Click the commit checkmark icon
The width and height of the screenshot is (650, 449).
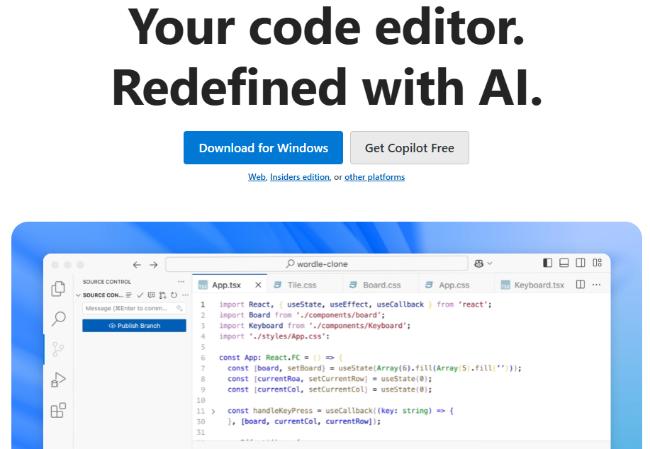(140, 295)
